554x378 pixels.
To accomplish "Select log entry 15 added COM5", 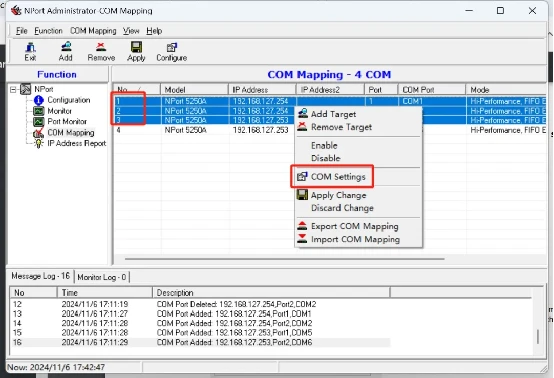I will click(x=200, y=333).
